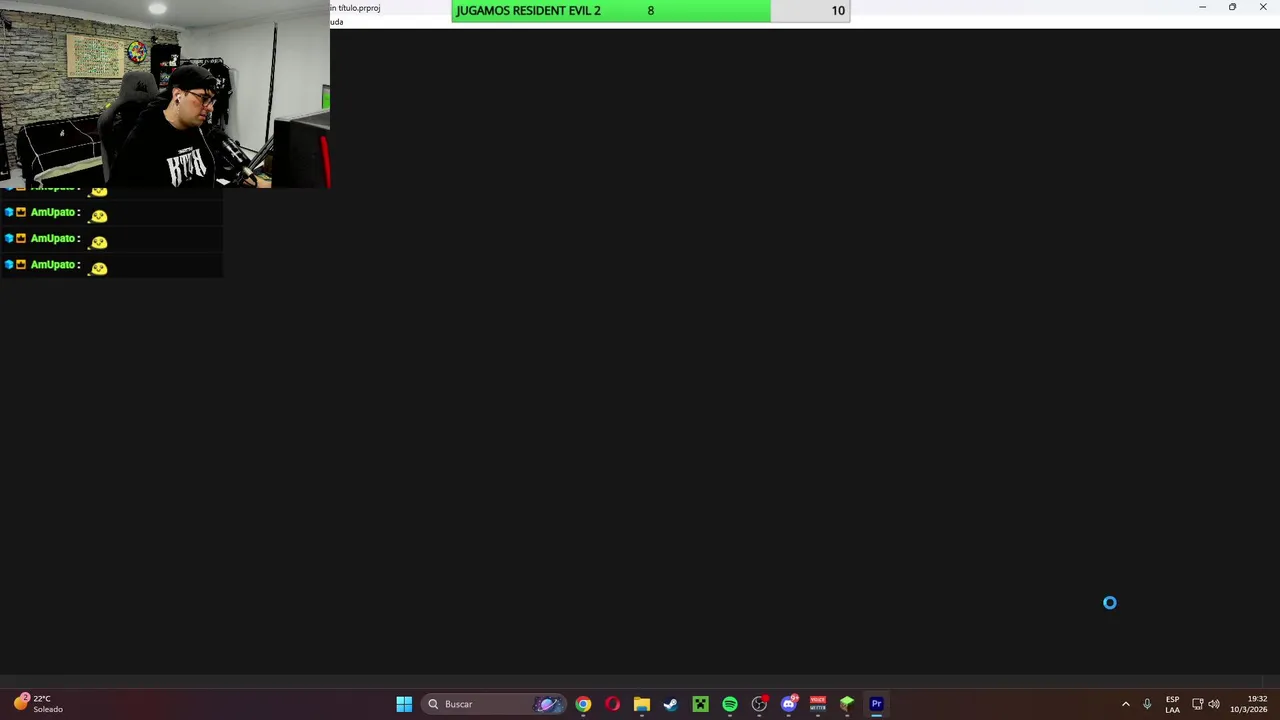
Task: Open Voicemeeter from the taskbar
Action: (818, 704)
